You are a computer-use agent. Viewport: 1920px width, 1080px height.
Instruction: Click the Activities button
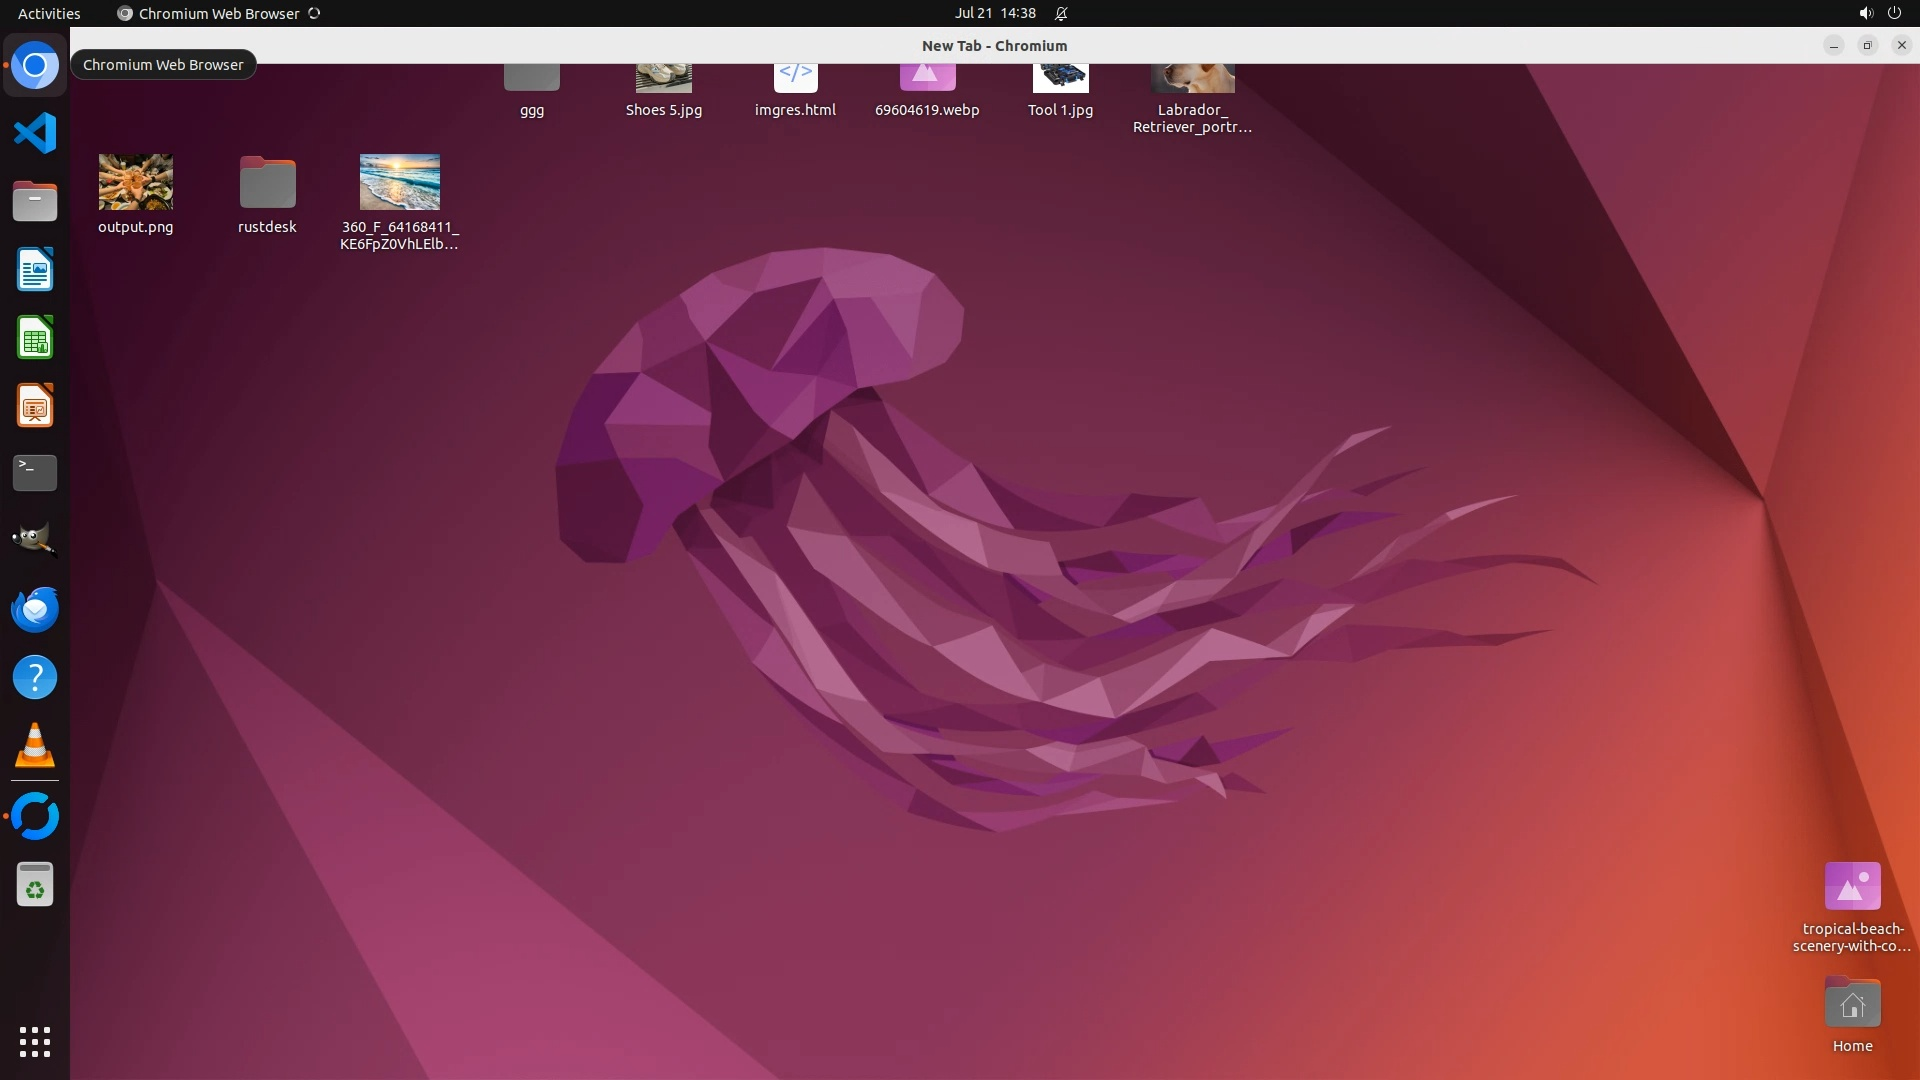[49, 13]
